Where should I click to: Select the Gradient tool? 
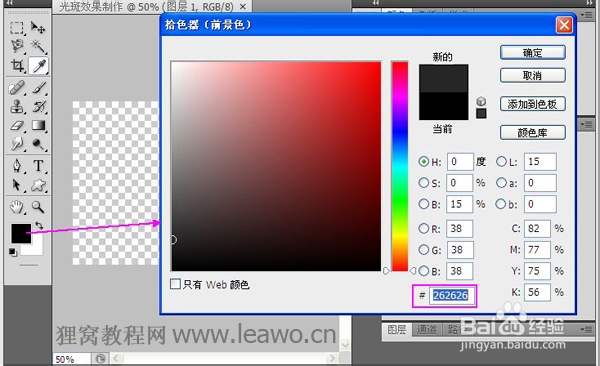click(x=39, y=125)
